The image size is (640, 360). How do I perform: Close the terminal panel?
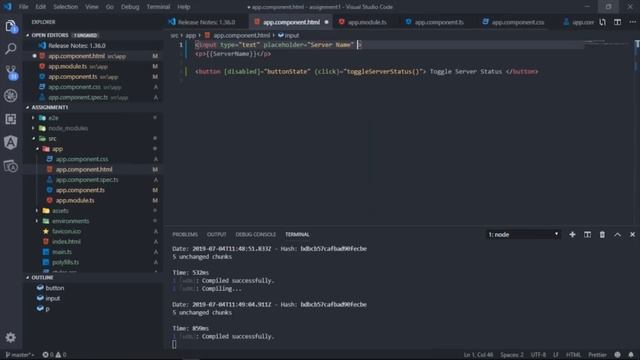pyautogui.click(x=632, y=234)
